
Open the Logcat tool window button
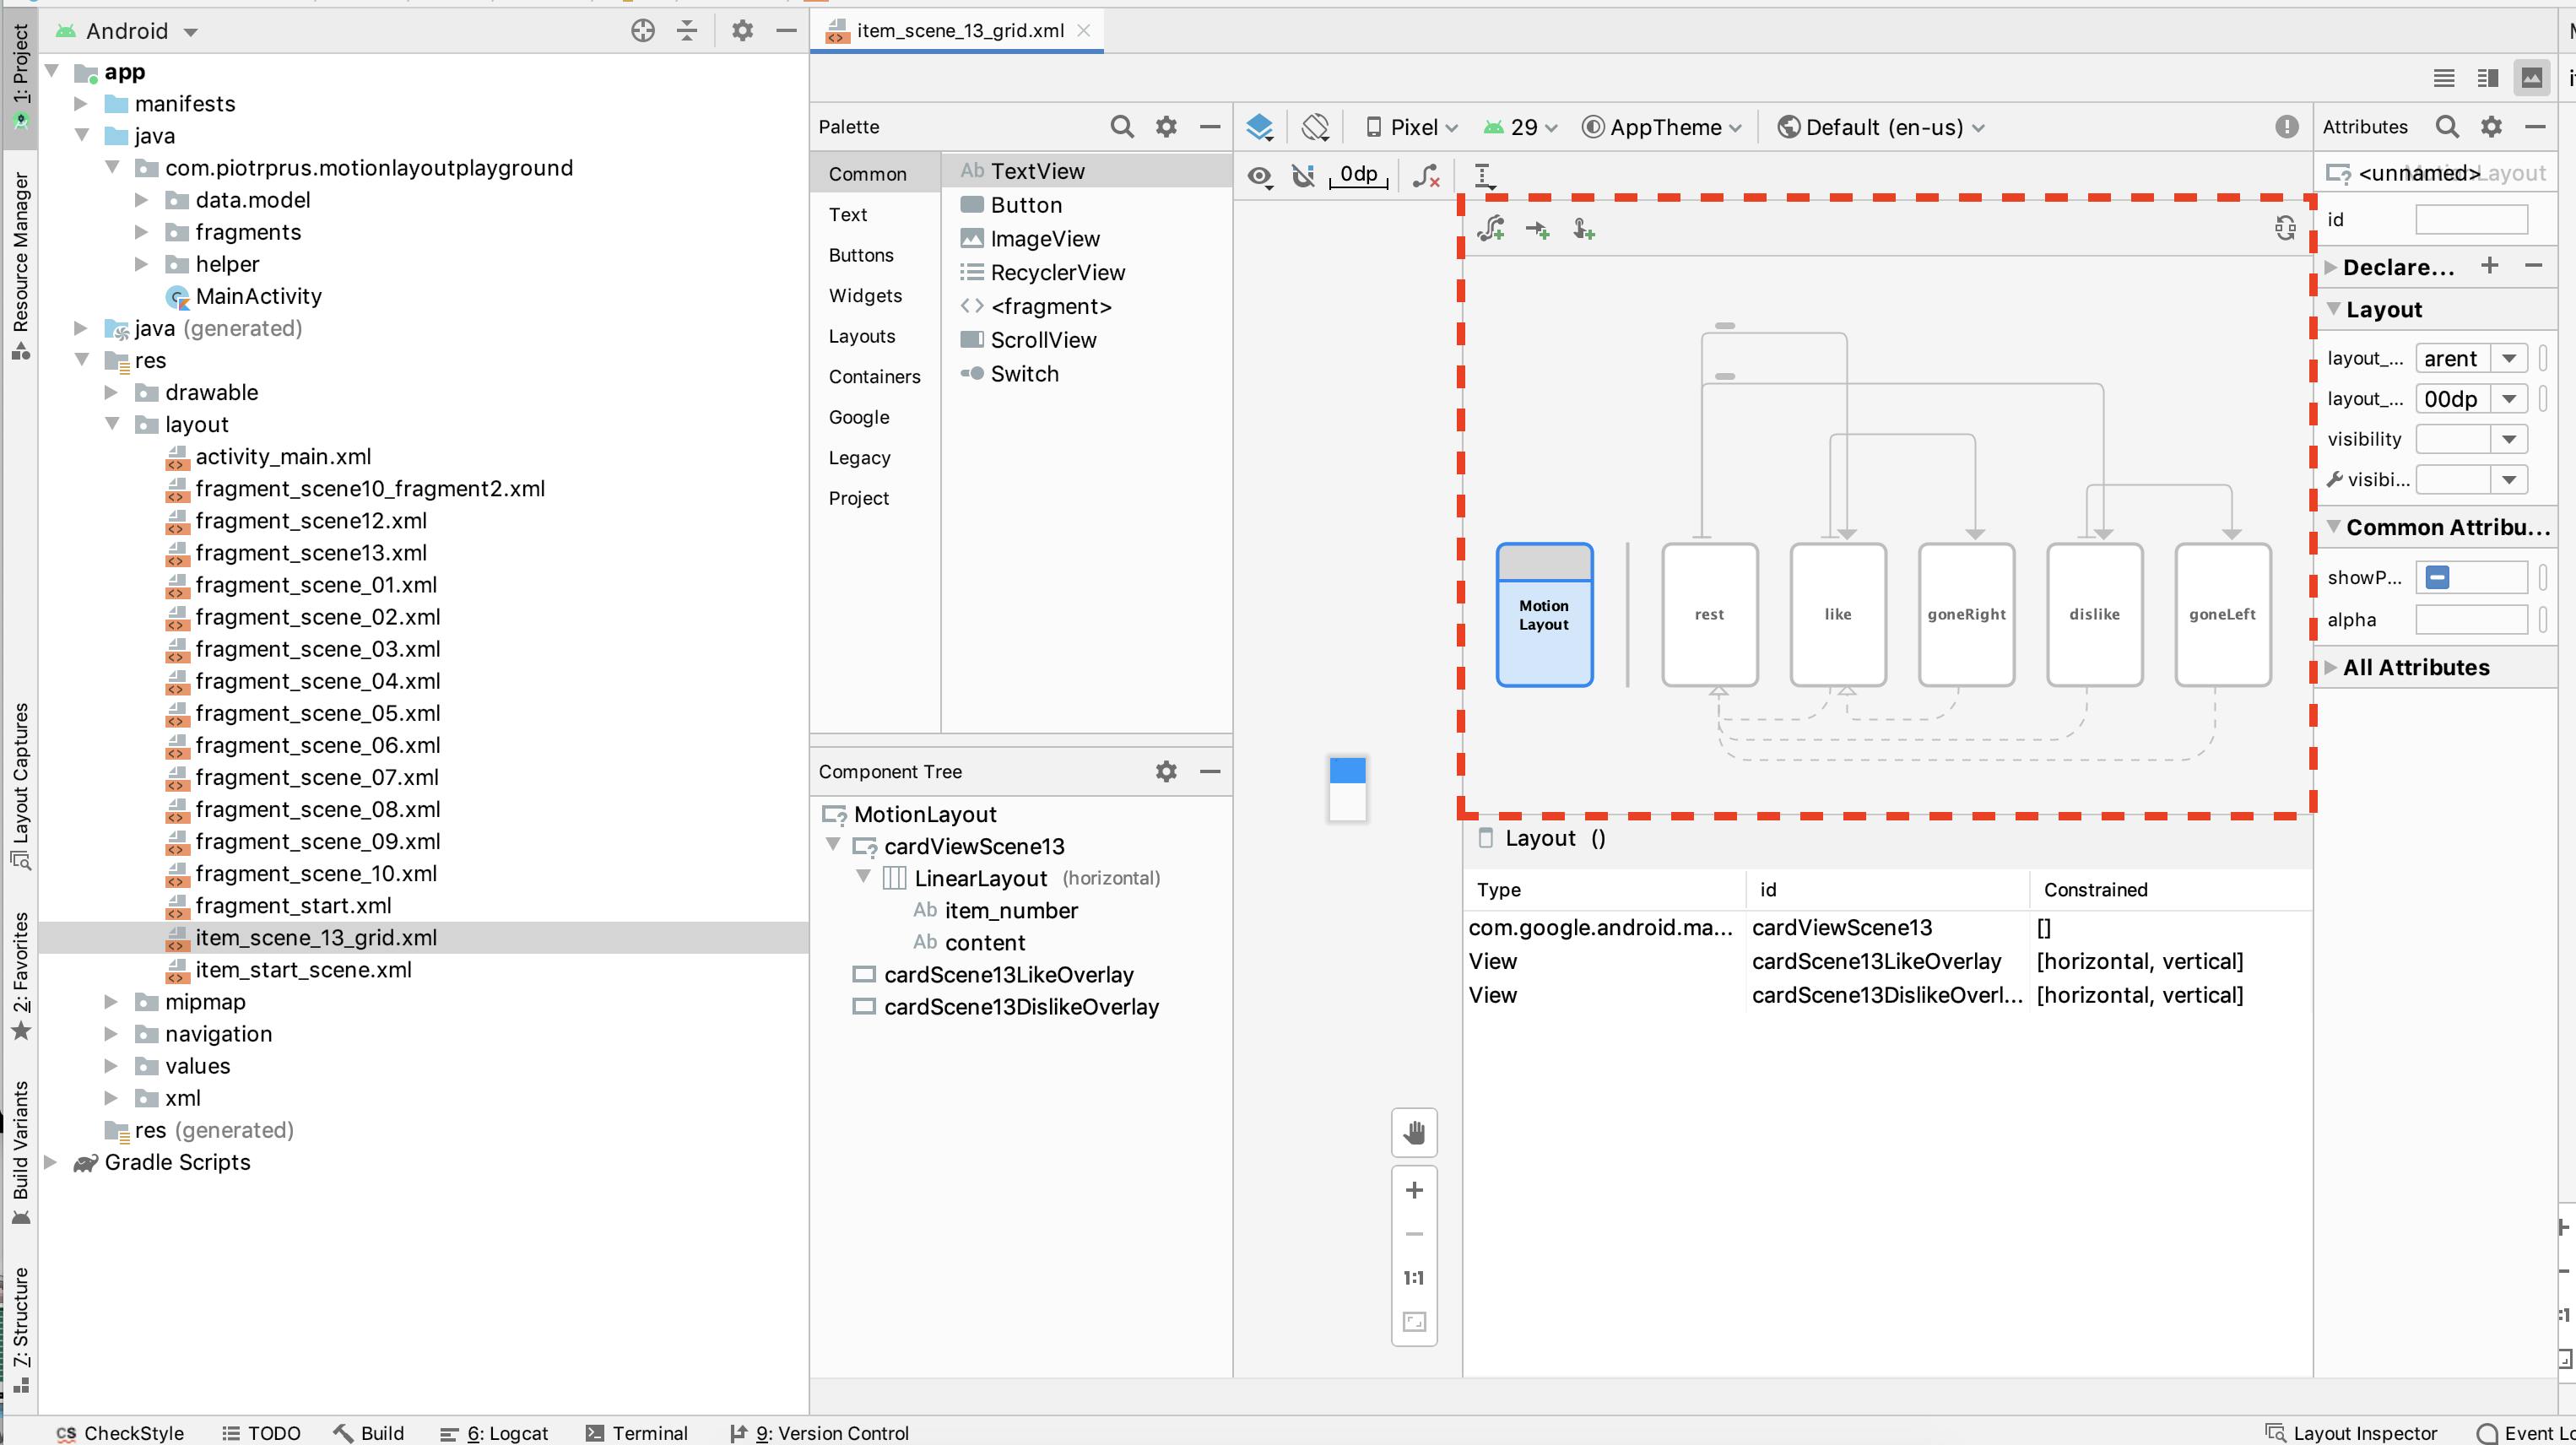(x=495, y=1433)
